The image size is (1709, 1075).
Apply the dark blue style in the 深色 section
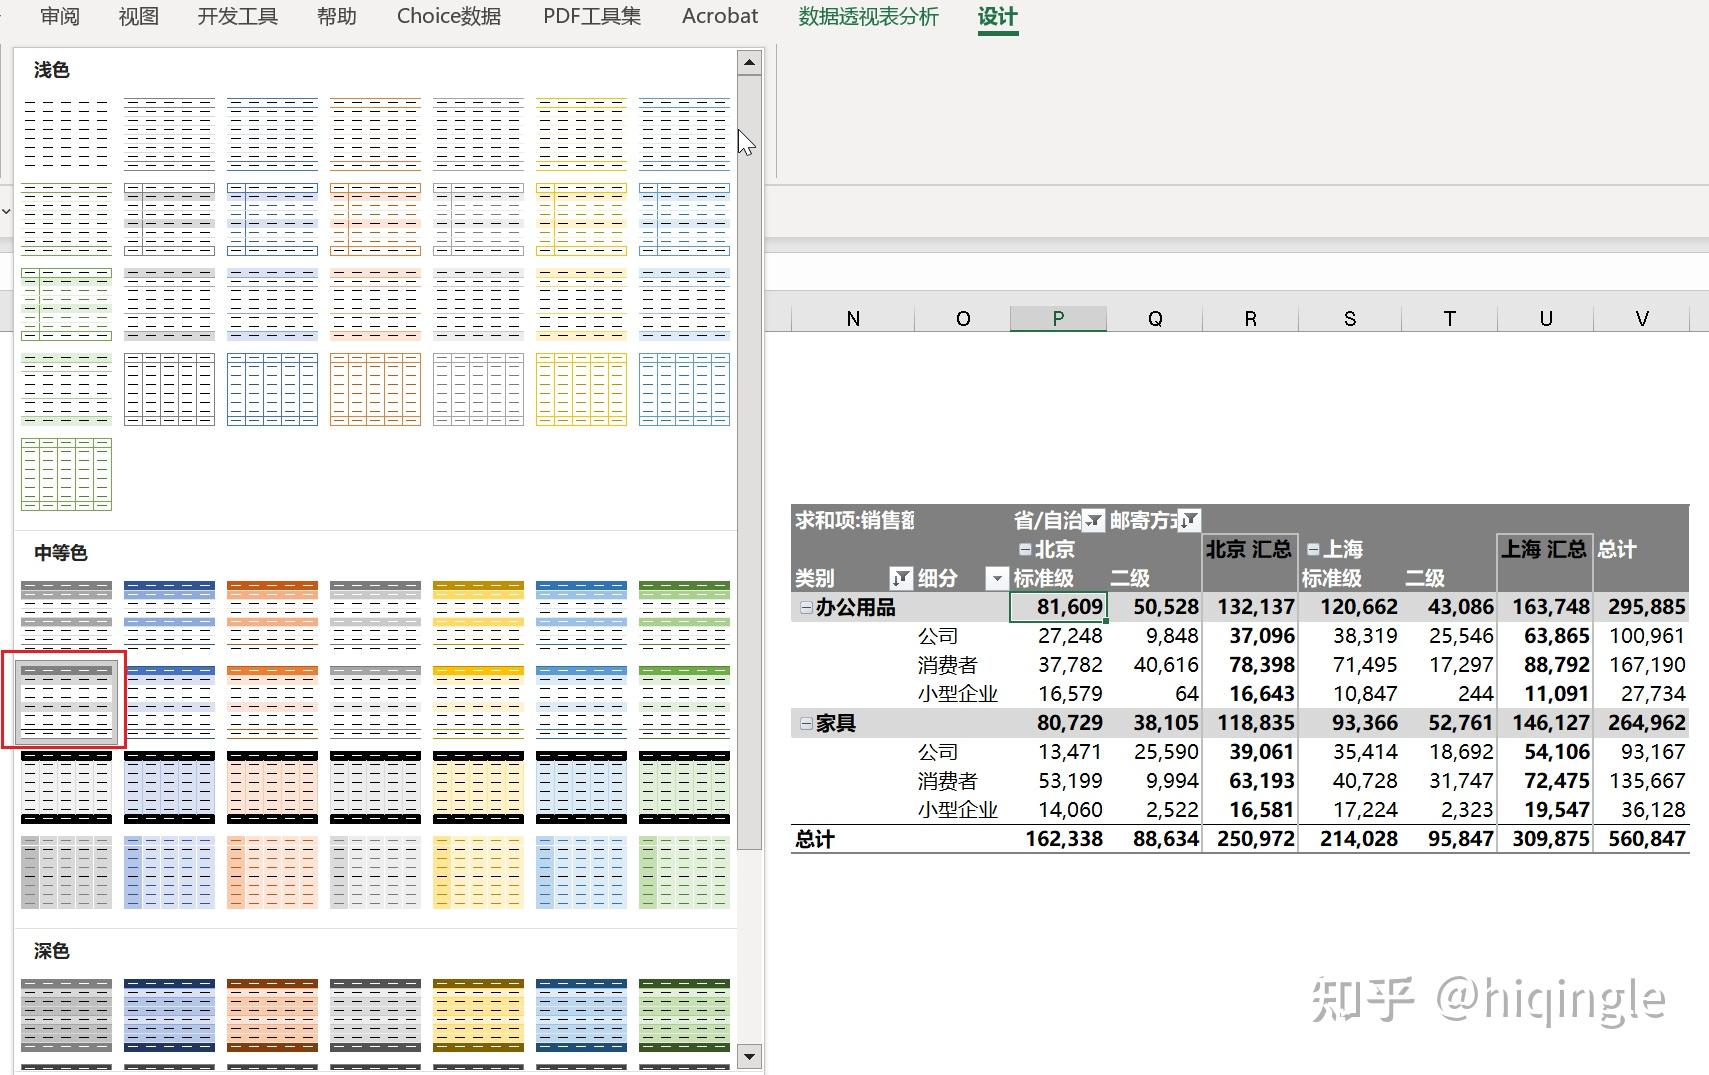(169, 1015)
